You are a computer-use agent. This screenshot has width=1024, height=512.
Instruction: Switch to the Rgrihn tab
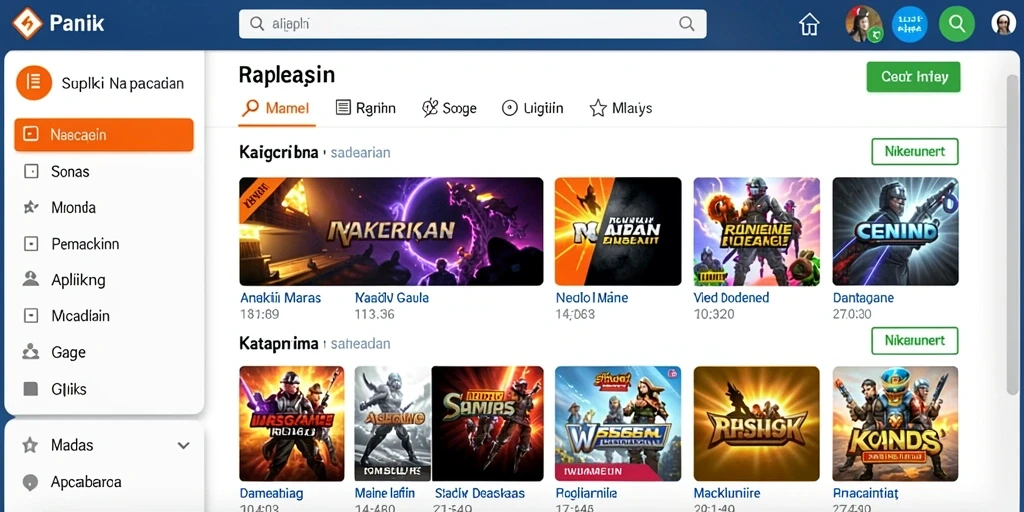[365, 108]
